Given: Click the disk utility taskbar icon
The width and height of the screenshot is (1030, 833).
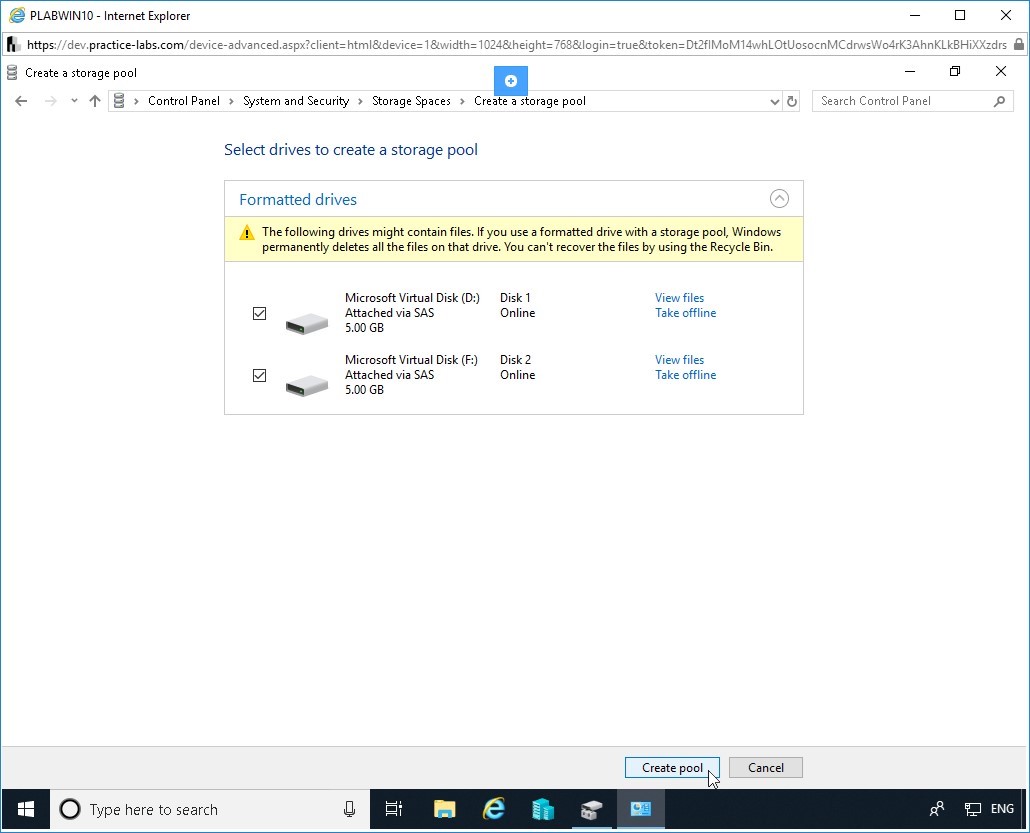Looking at the screenshot, I should 591,809.
